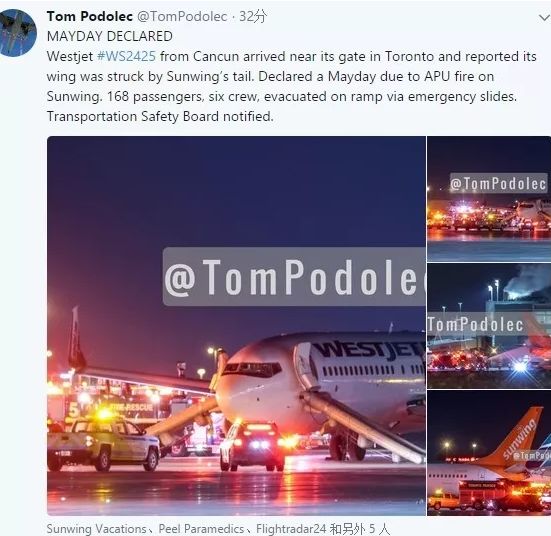Open the @TomPodolec handle link

pos(182,16)
